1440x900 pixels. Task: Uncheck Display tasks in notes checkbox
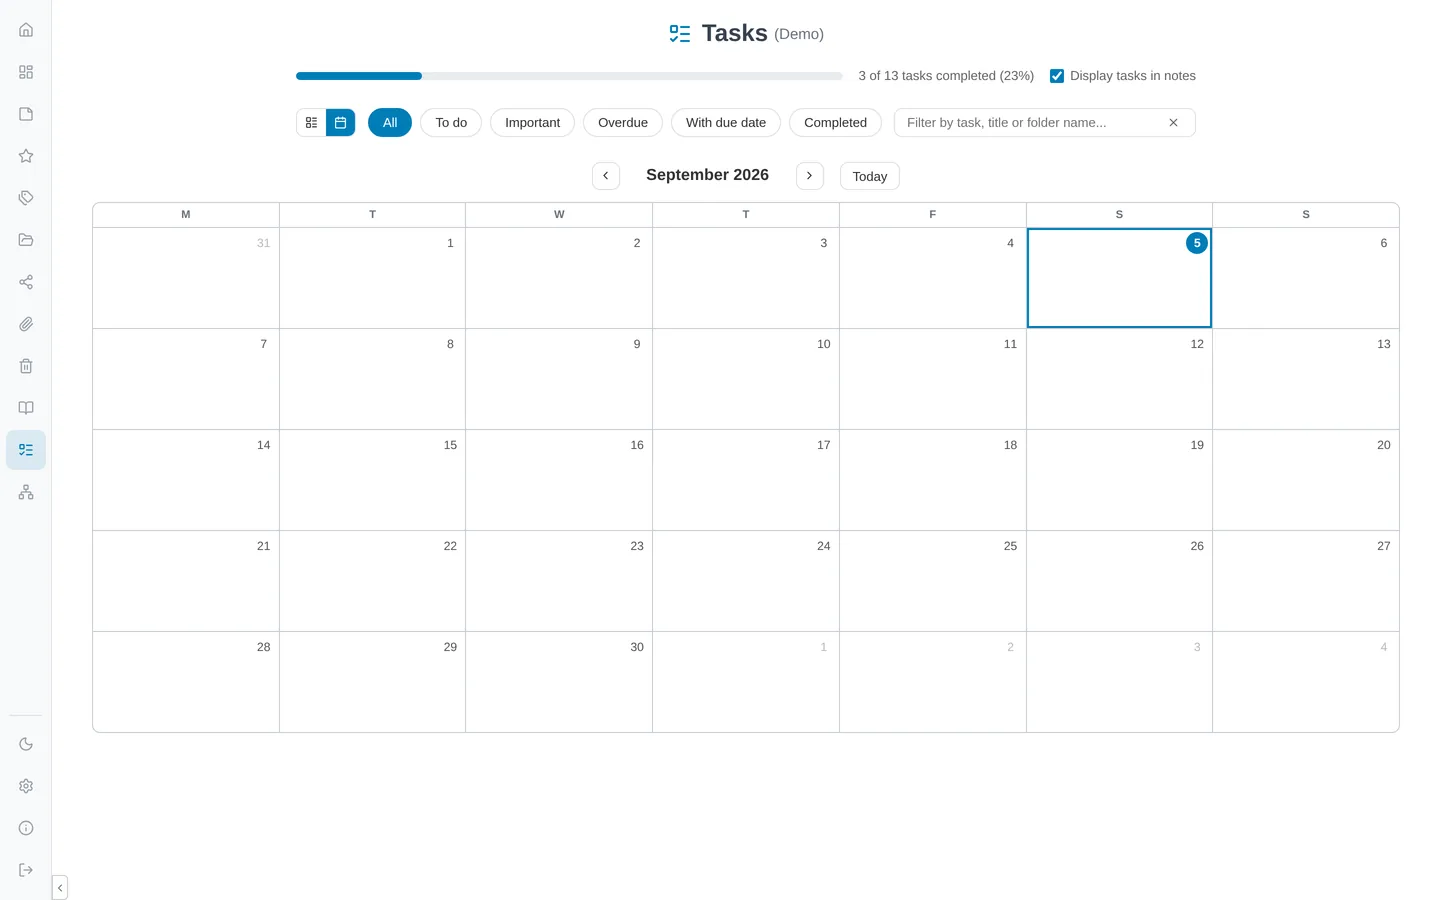coord(1057,76)
